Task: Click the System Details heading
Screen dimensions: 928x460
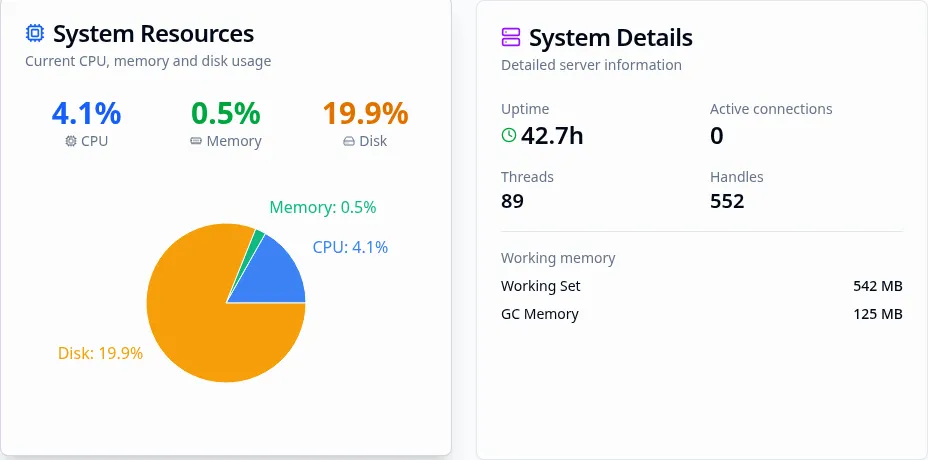Action: tap(611, 38)
